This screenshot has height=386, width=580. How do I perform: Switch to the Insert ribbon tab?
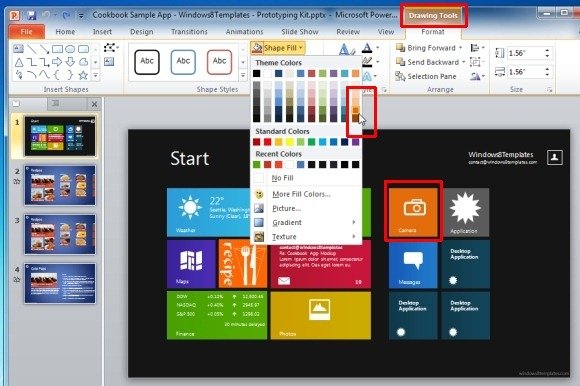(102, 32)
